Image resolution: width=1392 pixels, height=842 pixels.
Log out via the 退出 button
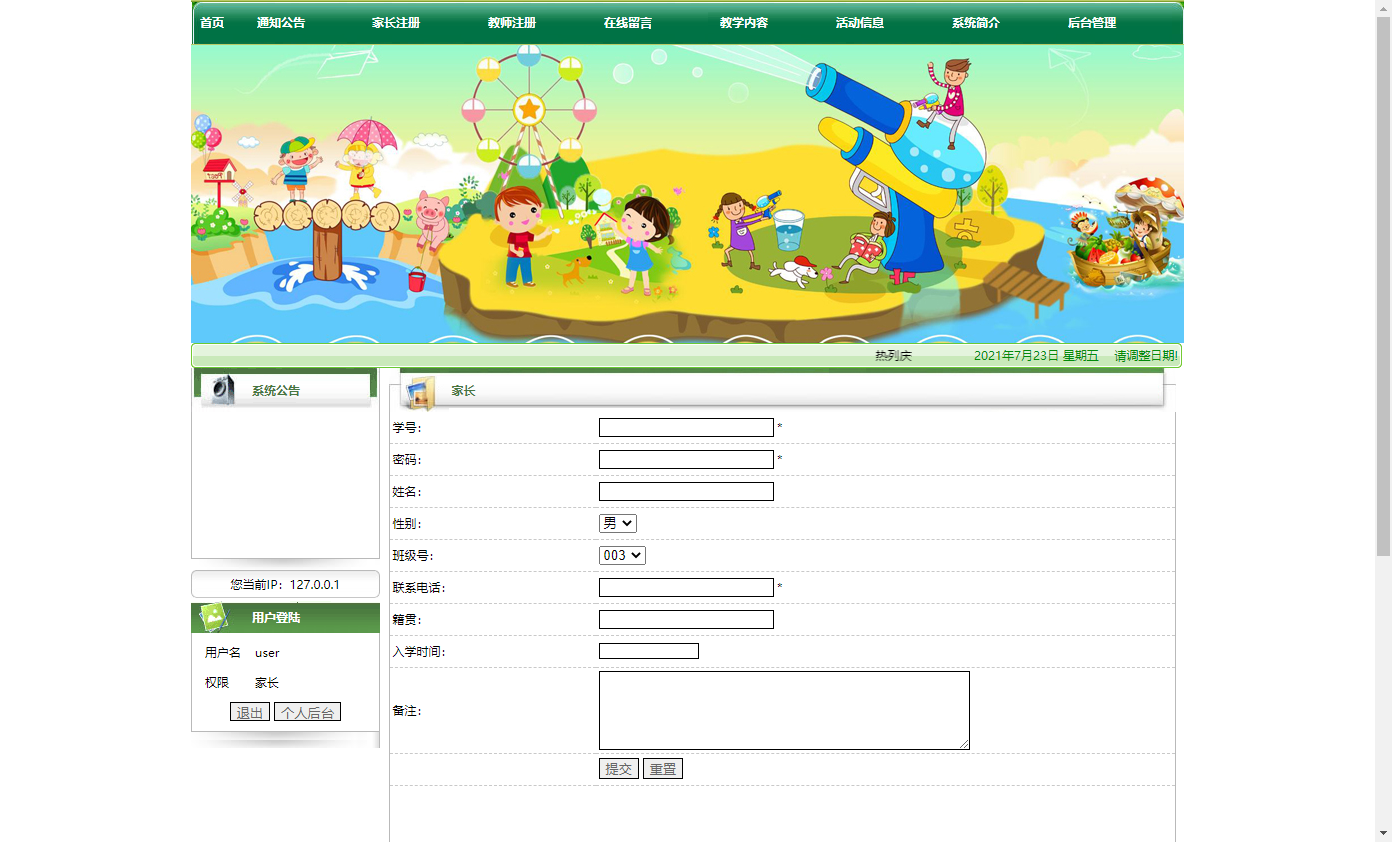coord(249,711)
